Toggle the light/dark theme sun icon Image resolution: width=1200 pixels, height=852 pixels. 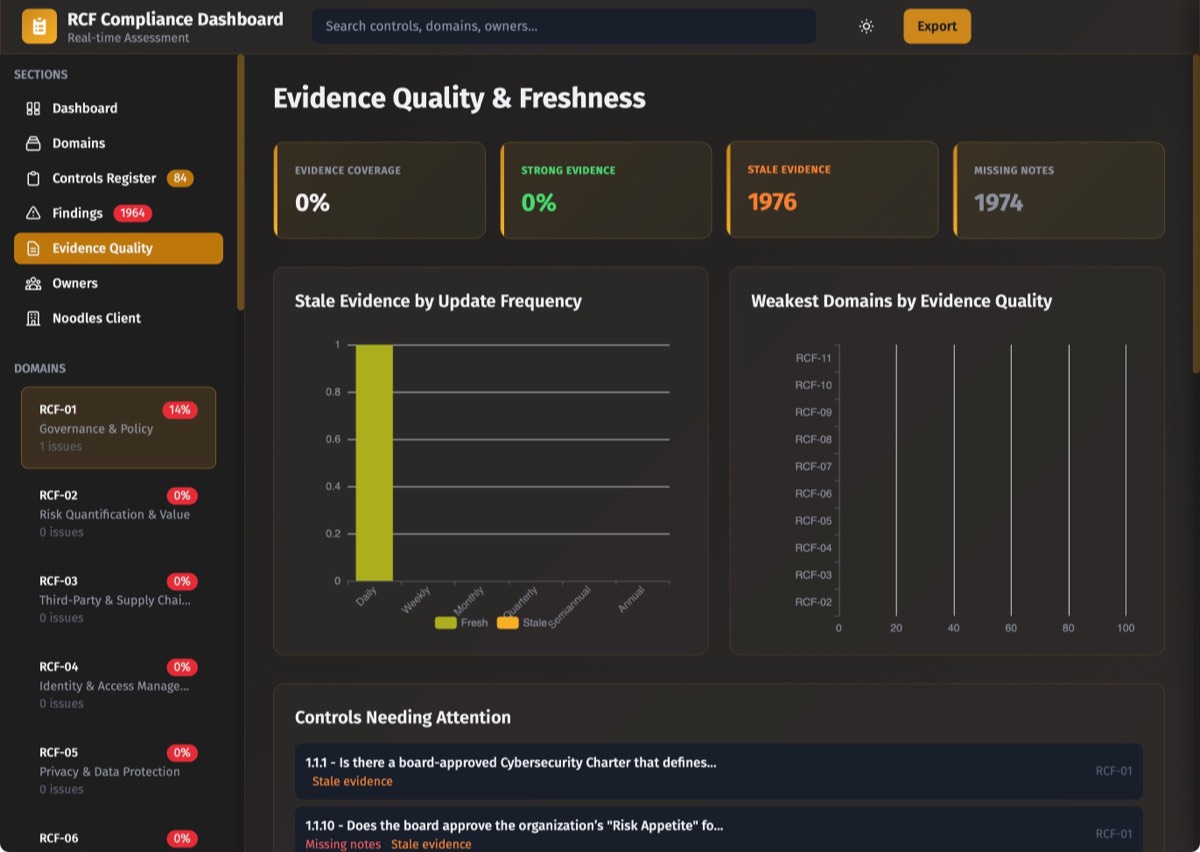(866, 27)
